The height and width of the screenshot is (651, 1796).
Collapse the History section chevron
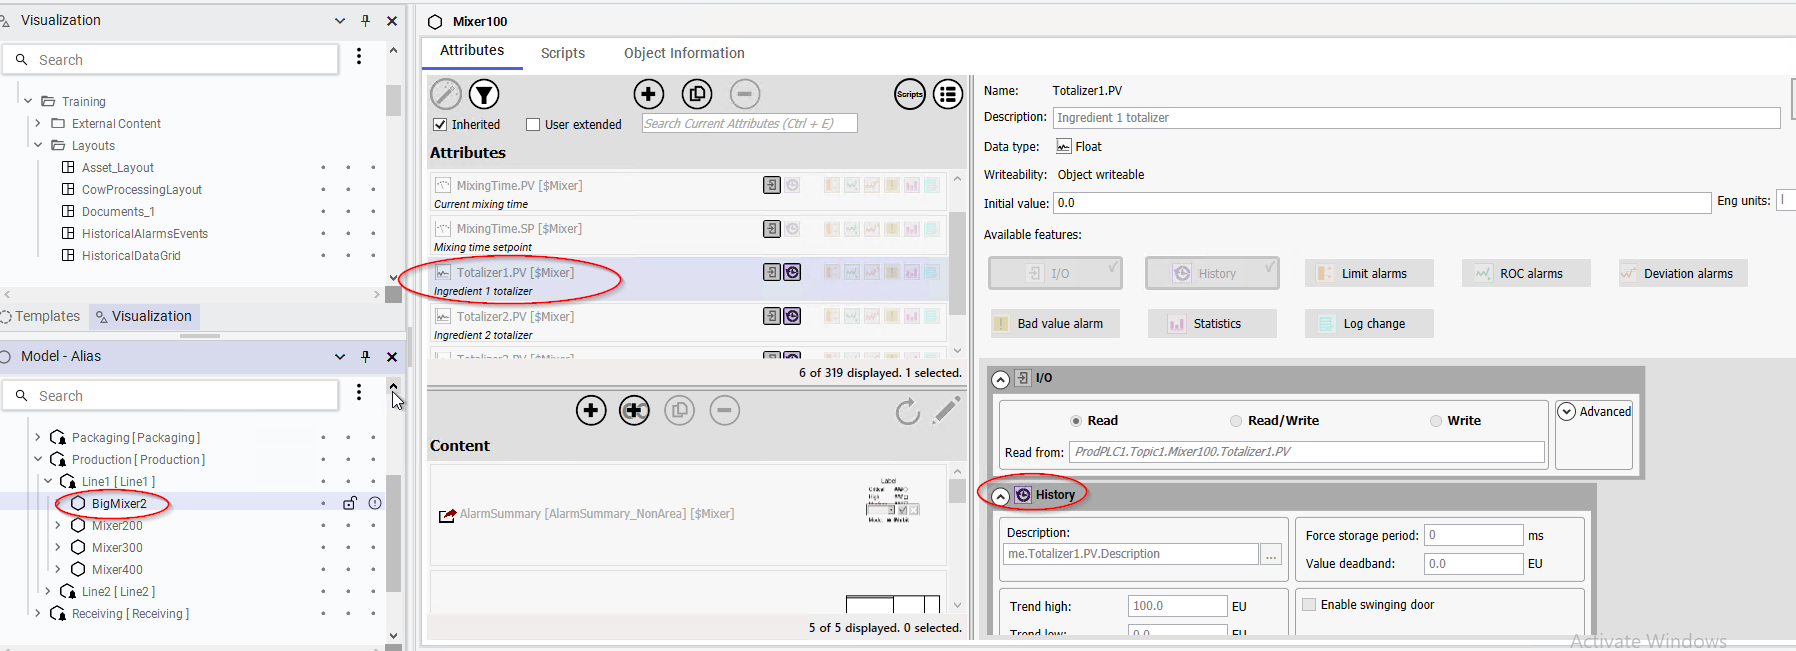[x=1000, y=496]
